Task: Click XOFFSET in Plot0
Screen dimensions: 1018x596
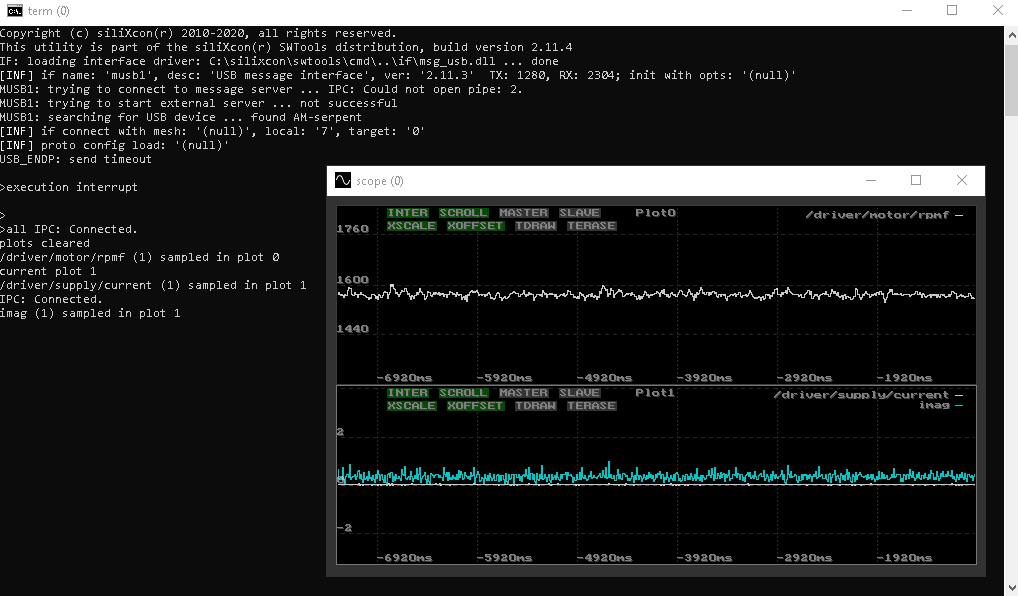Action: (x=475, y=226)
